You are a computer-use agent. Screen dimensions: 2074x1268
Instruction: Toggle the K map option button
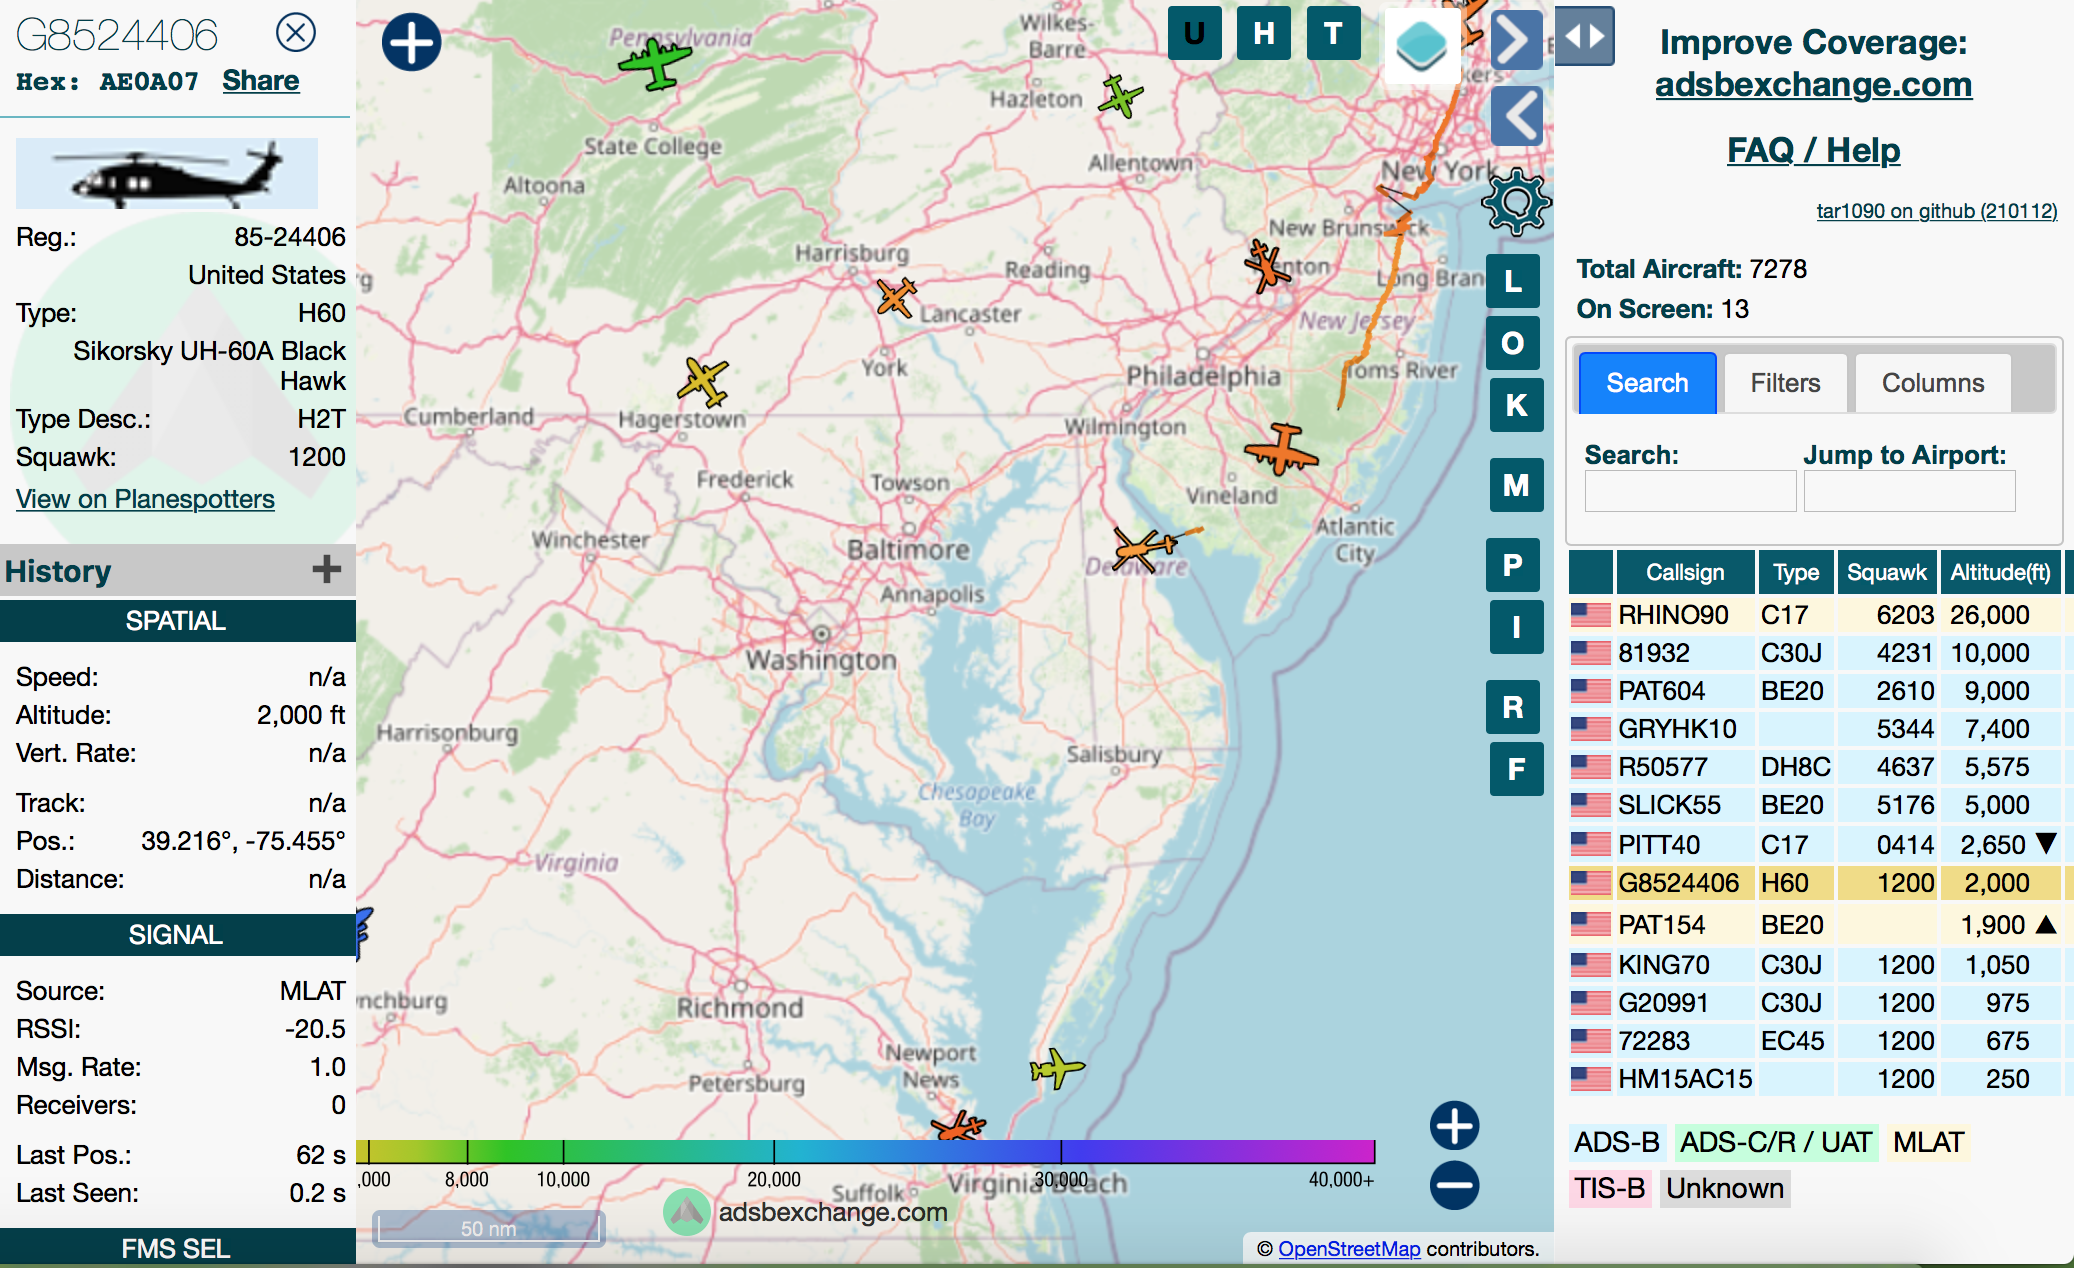click(x=1516, y=405)
